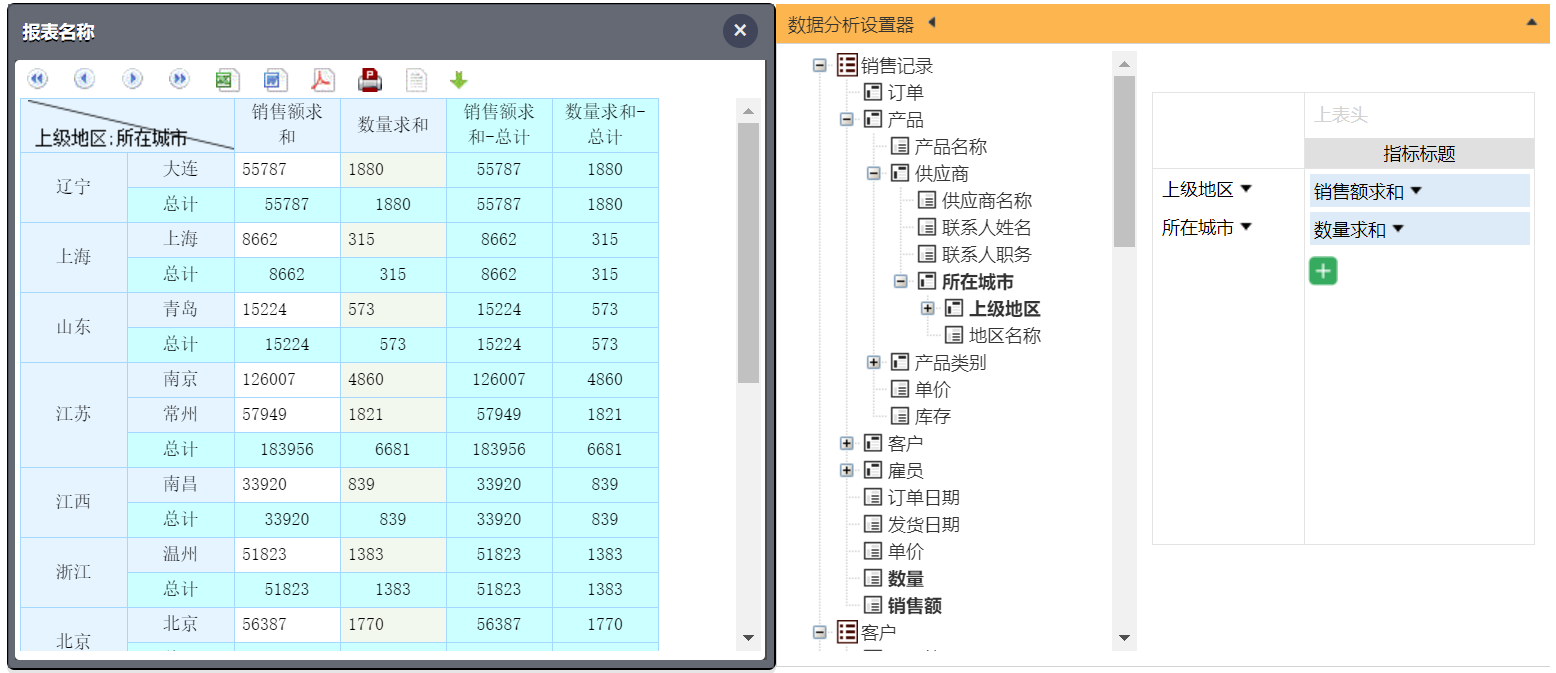Image resolution: width=1556 pixels, height=673 pixels.
Task: Expand the 雇员 tree node
Action: click(x=846, y=470)
